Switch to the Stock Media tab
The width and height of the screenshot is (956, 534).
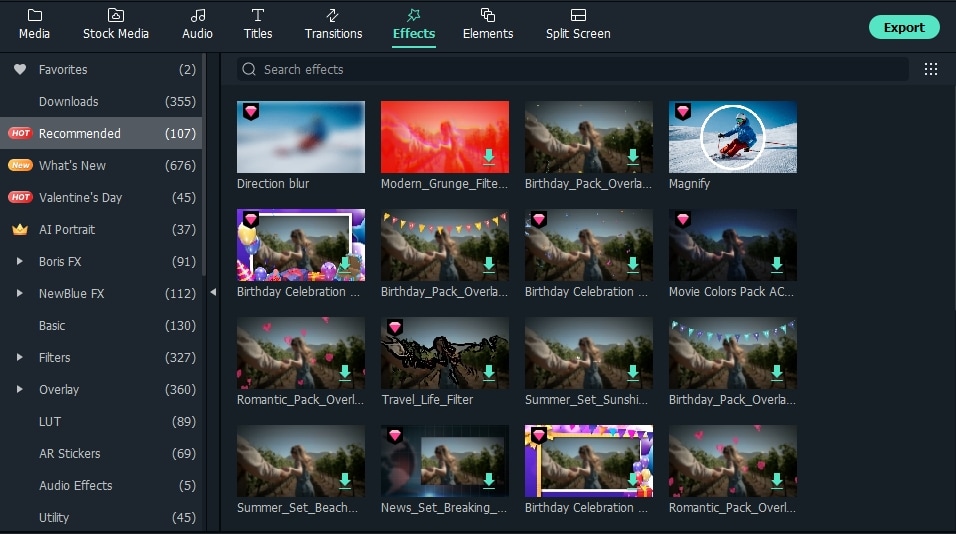point(116,24)
